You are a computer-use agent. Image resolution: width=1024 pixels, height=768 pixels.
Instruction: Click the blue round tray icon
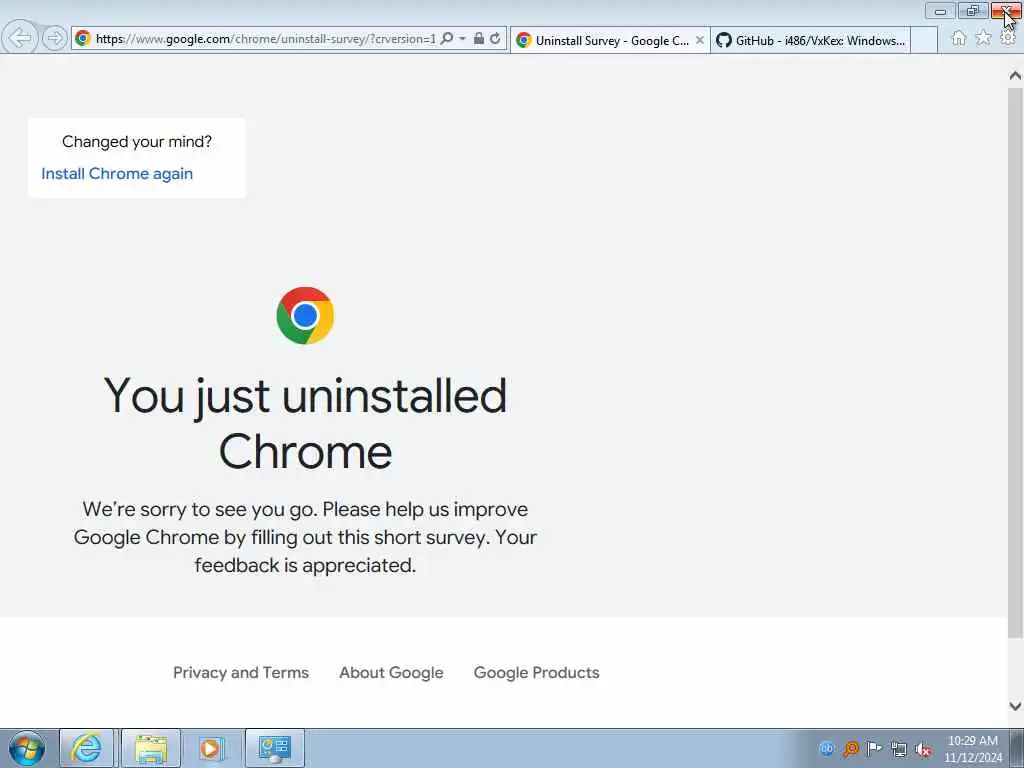pyautogui.click(x=826, y=748)
